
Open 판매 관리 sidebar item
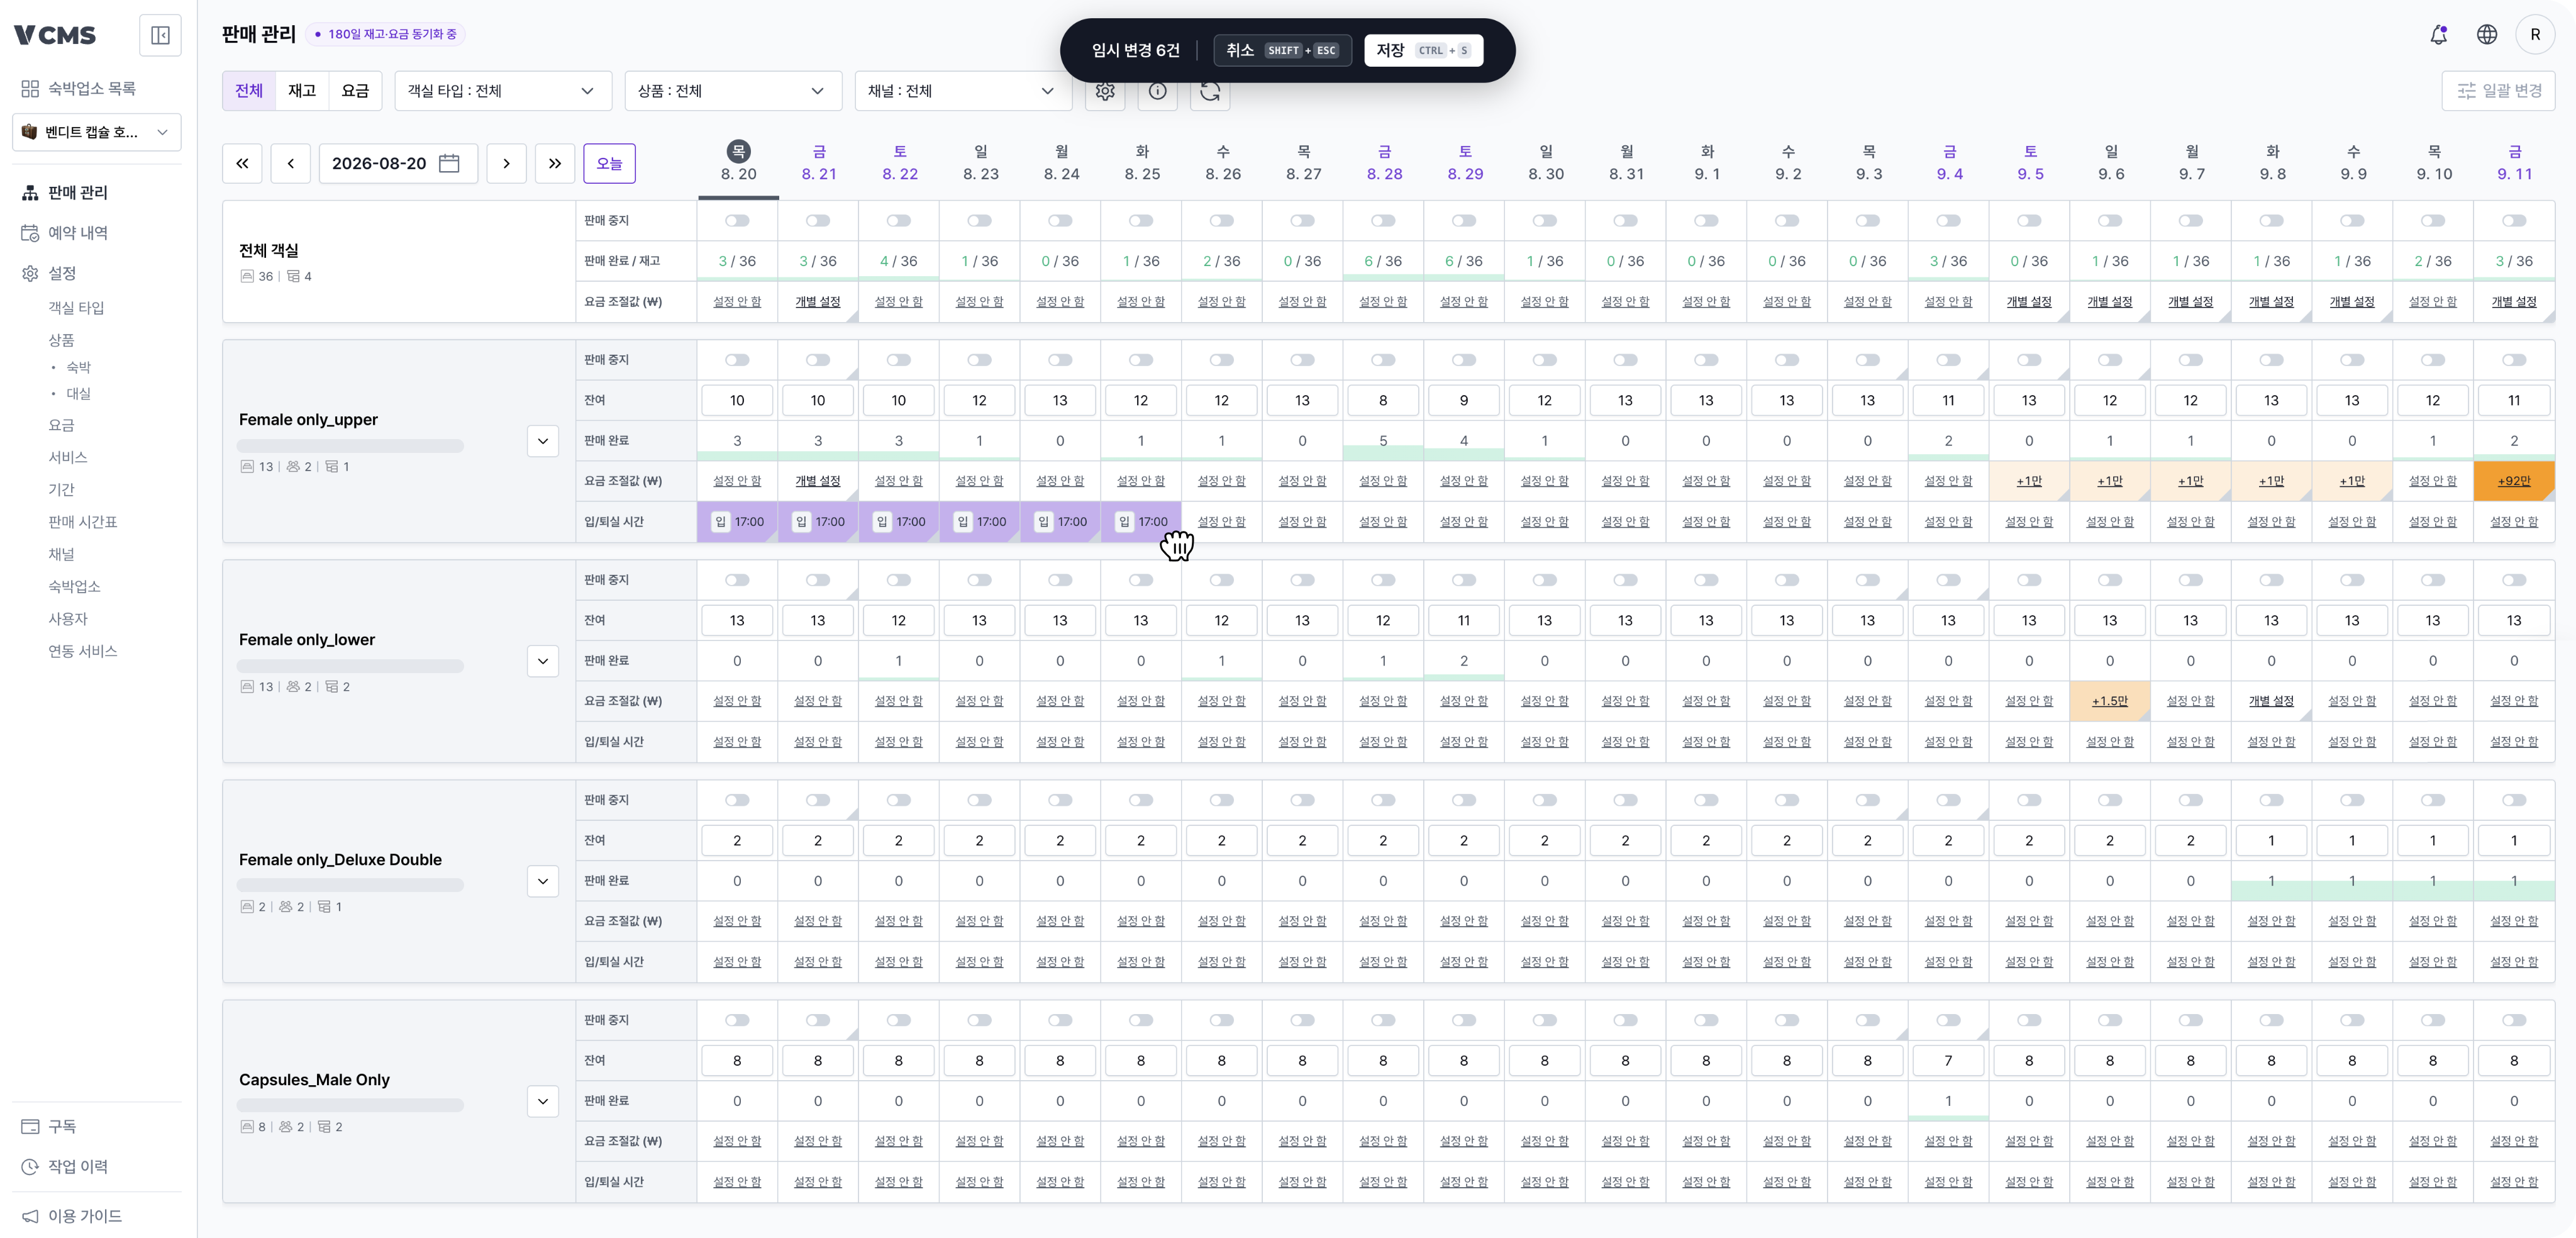[78, 192]
